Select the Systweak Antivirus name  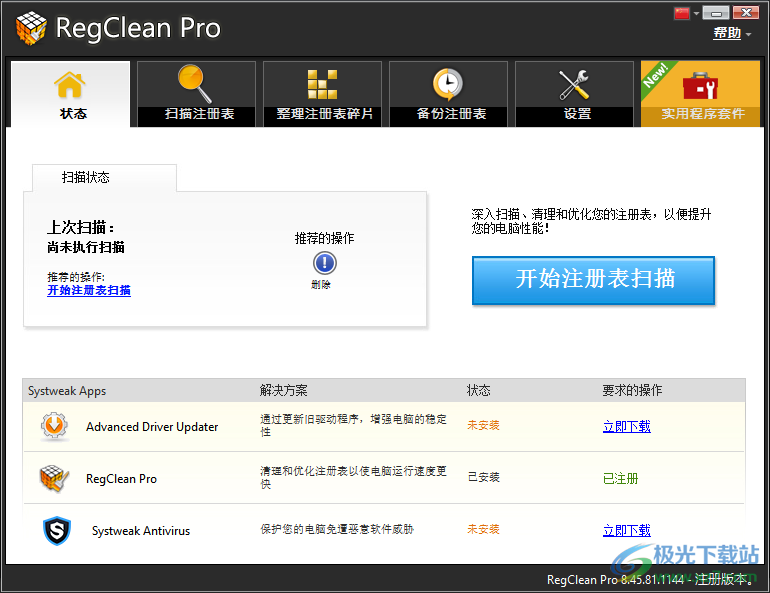141,531
